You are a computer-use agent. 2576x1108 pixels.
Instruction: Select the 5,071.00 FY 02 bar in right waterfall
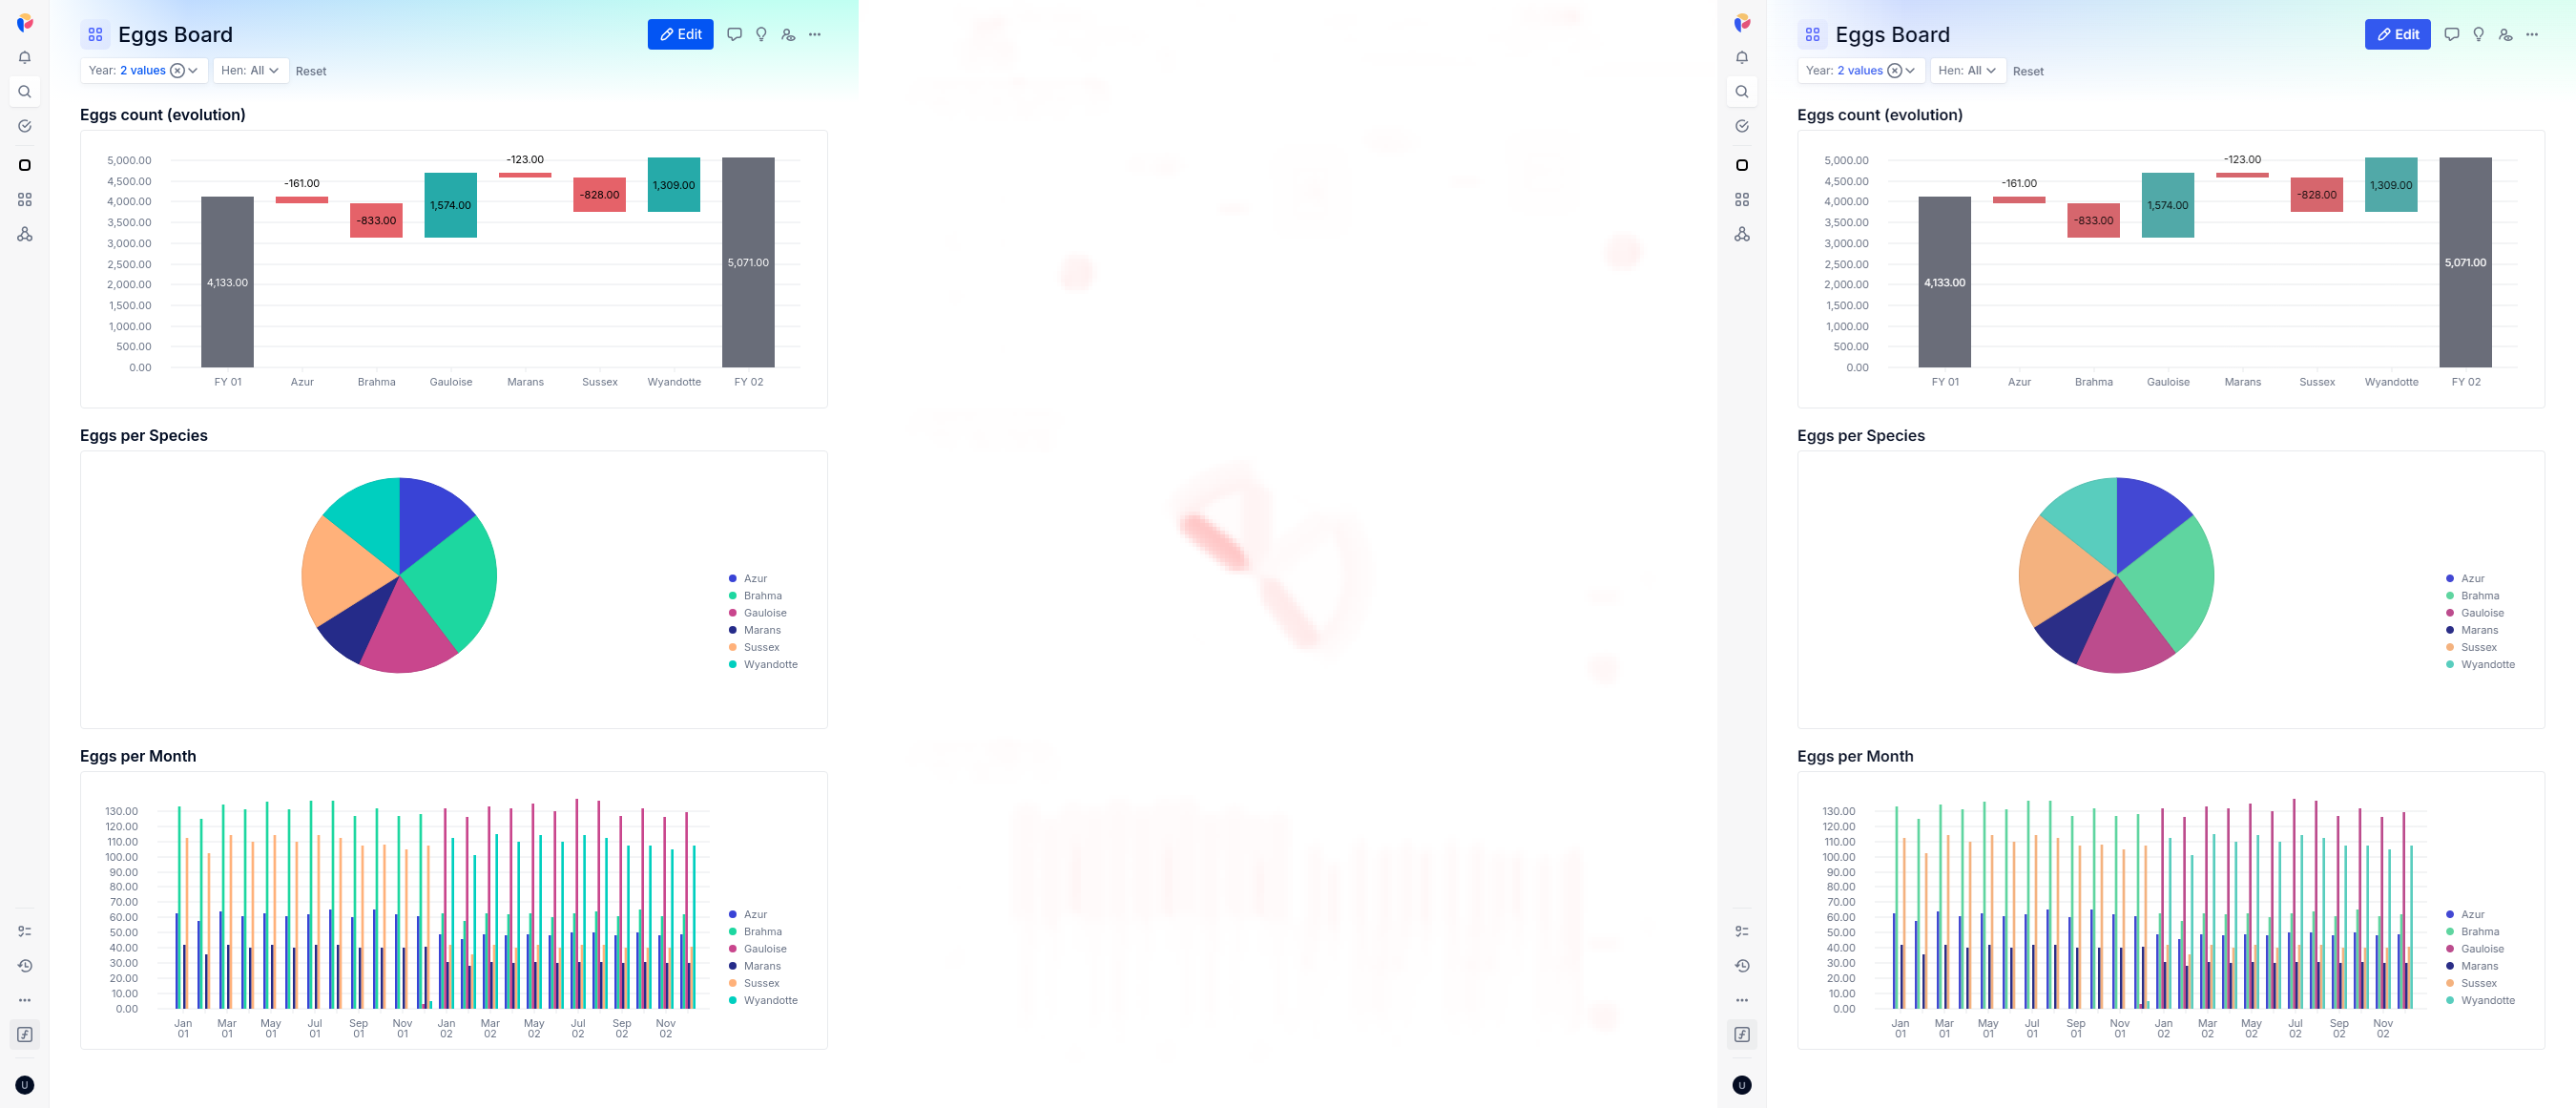coord(2465,262)
